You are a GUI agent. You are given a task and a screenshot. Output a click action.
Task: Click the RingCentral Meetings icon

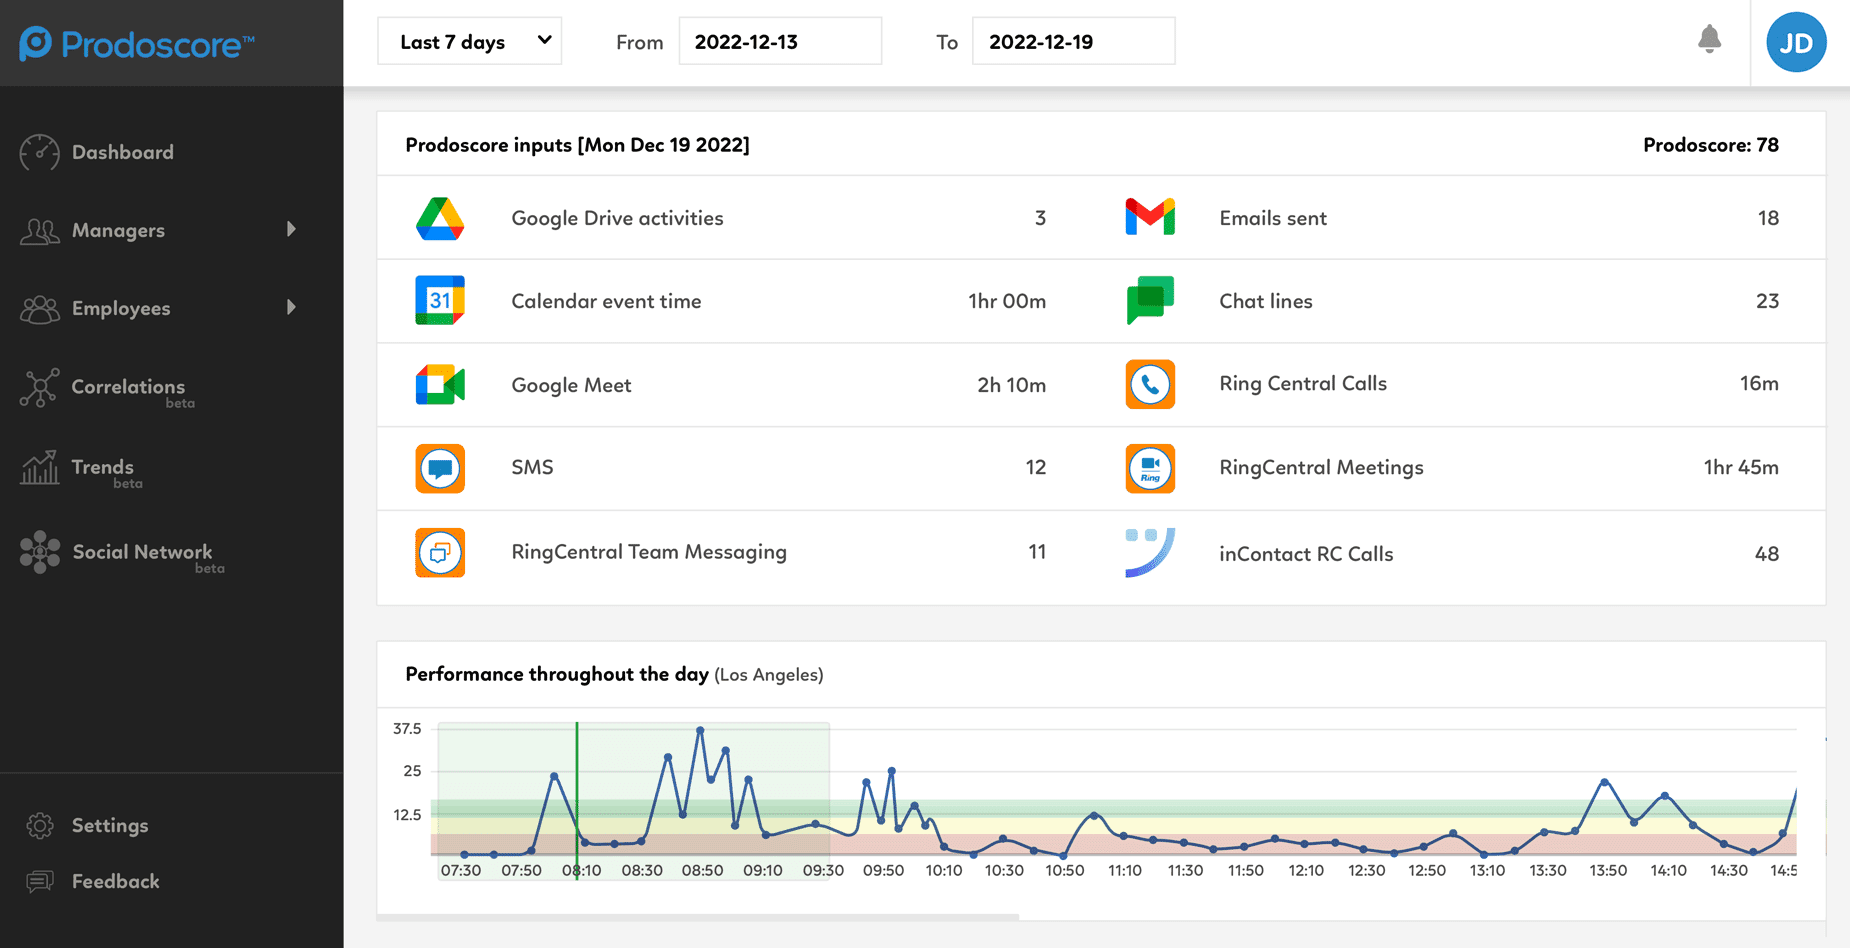1150,468
